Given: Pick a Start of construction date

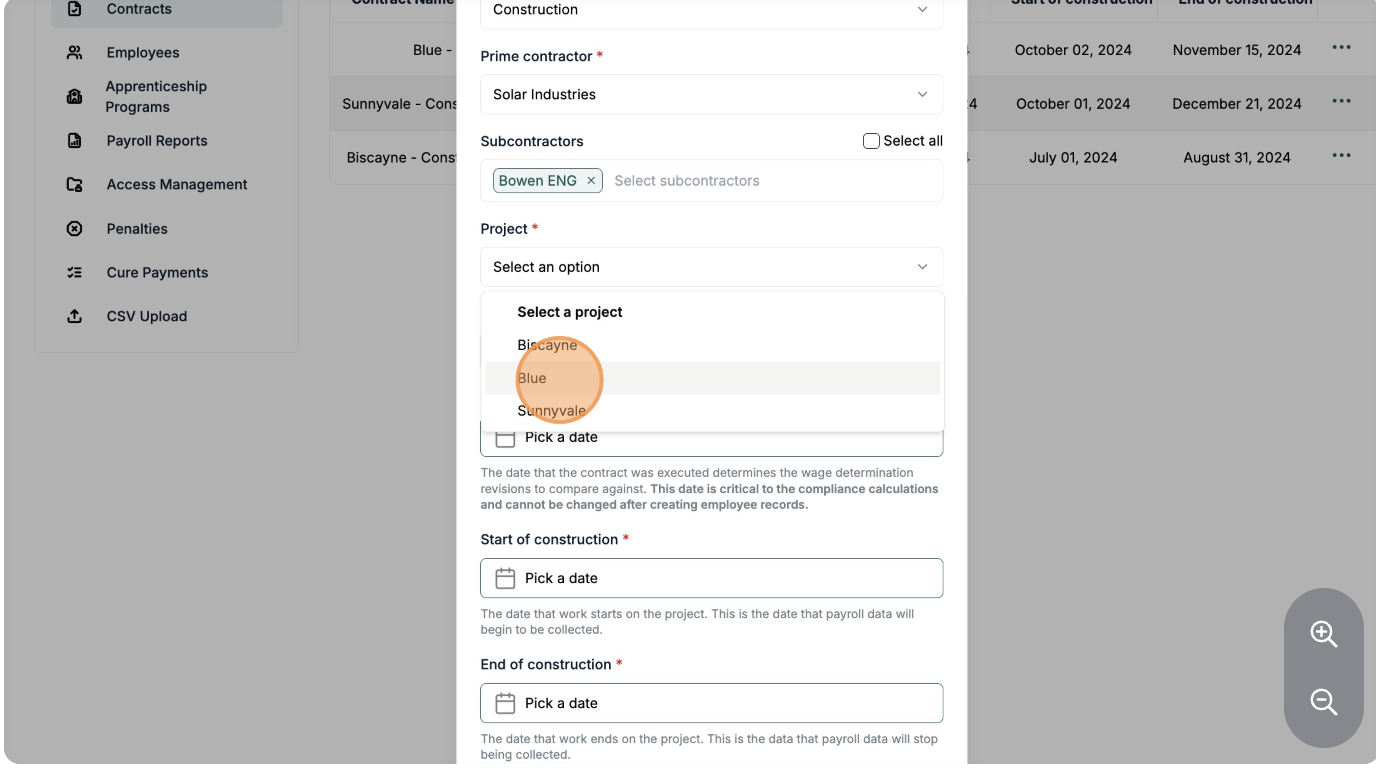Looking at the screenshot, I should tap(711, 578).
